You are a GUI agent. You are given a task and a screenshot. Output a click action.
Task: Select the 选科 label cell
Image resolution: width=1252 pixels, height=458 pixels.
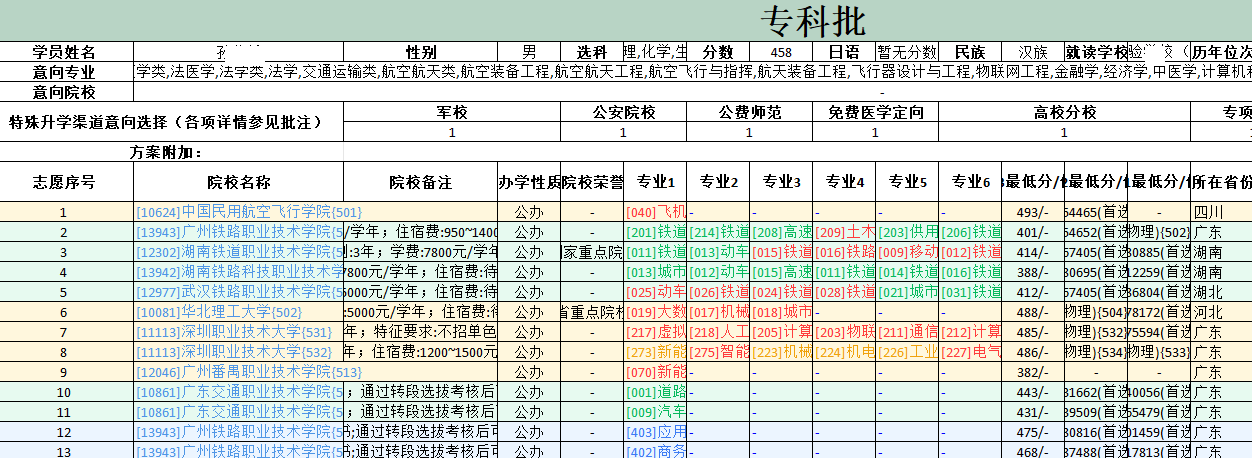[592, 52]
